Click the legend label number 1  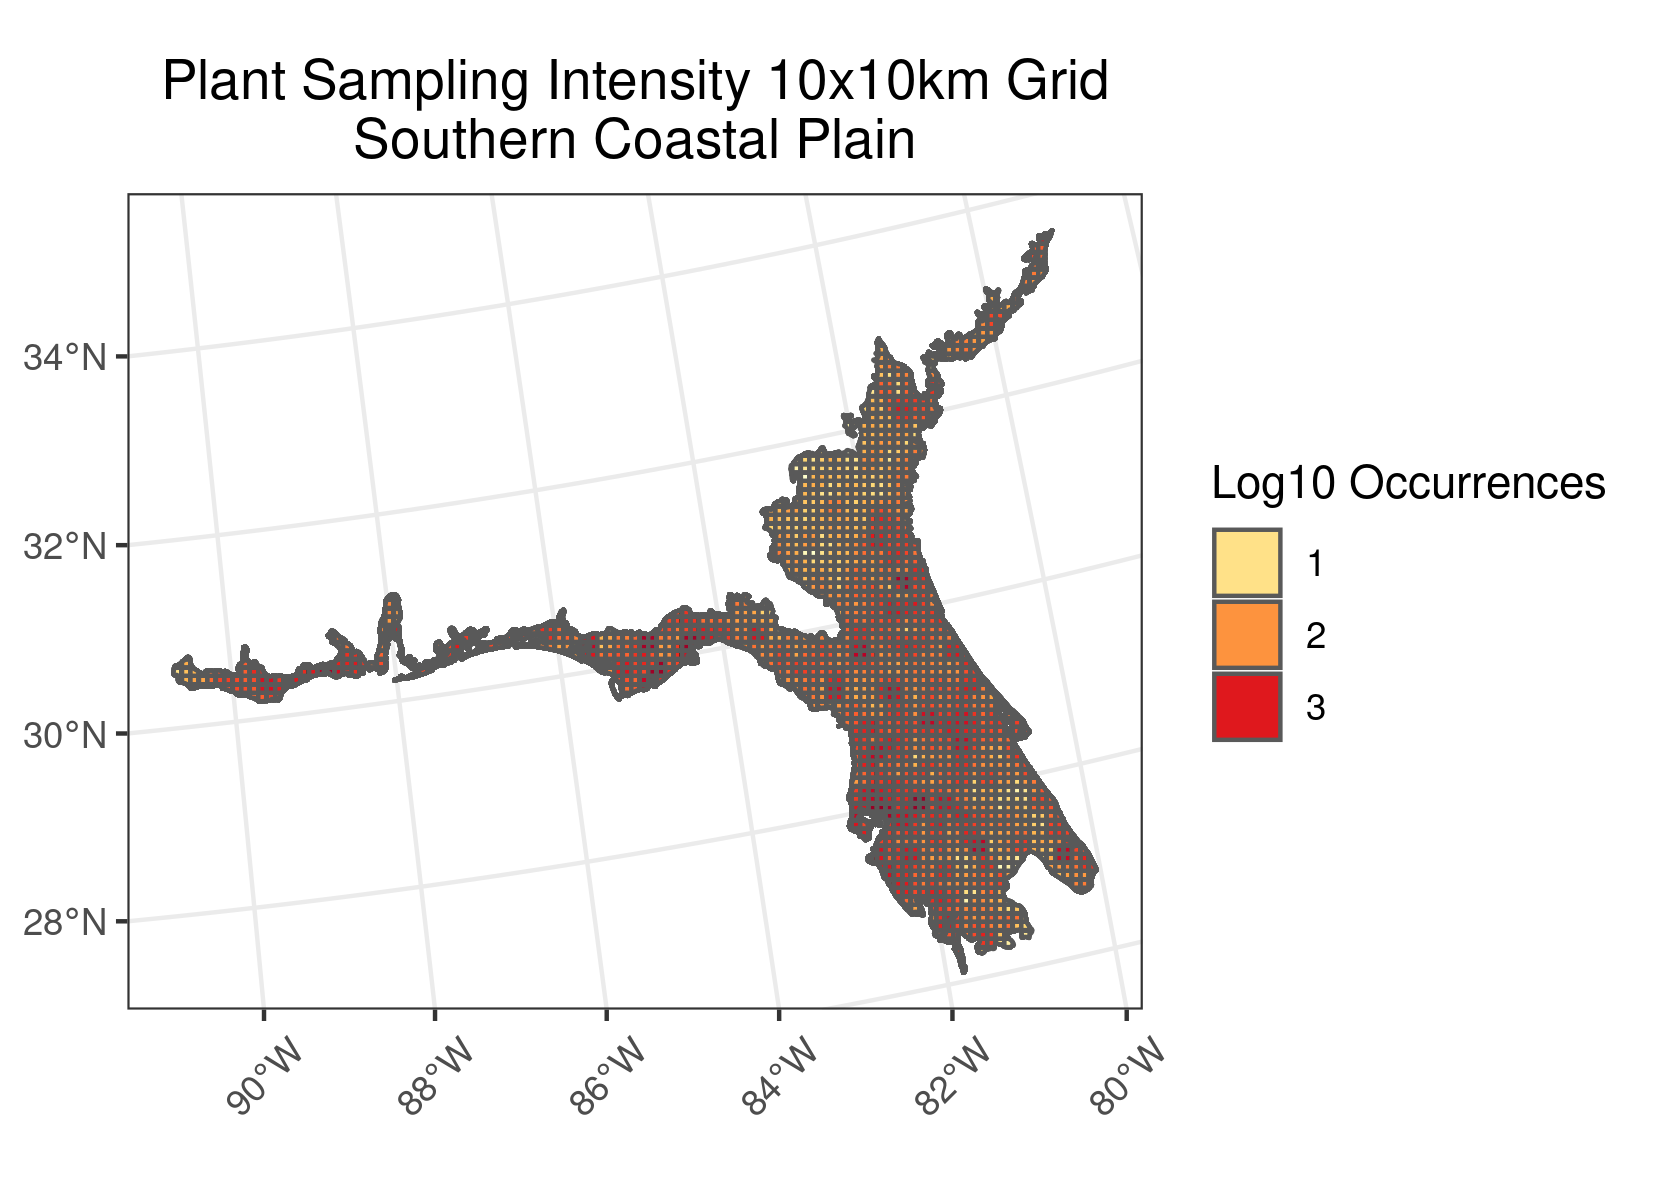click(x=1315, y=565)
